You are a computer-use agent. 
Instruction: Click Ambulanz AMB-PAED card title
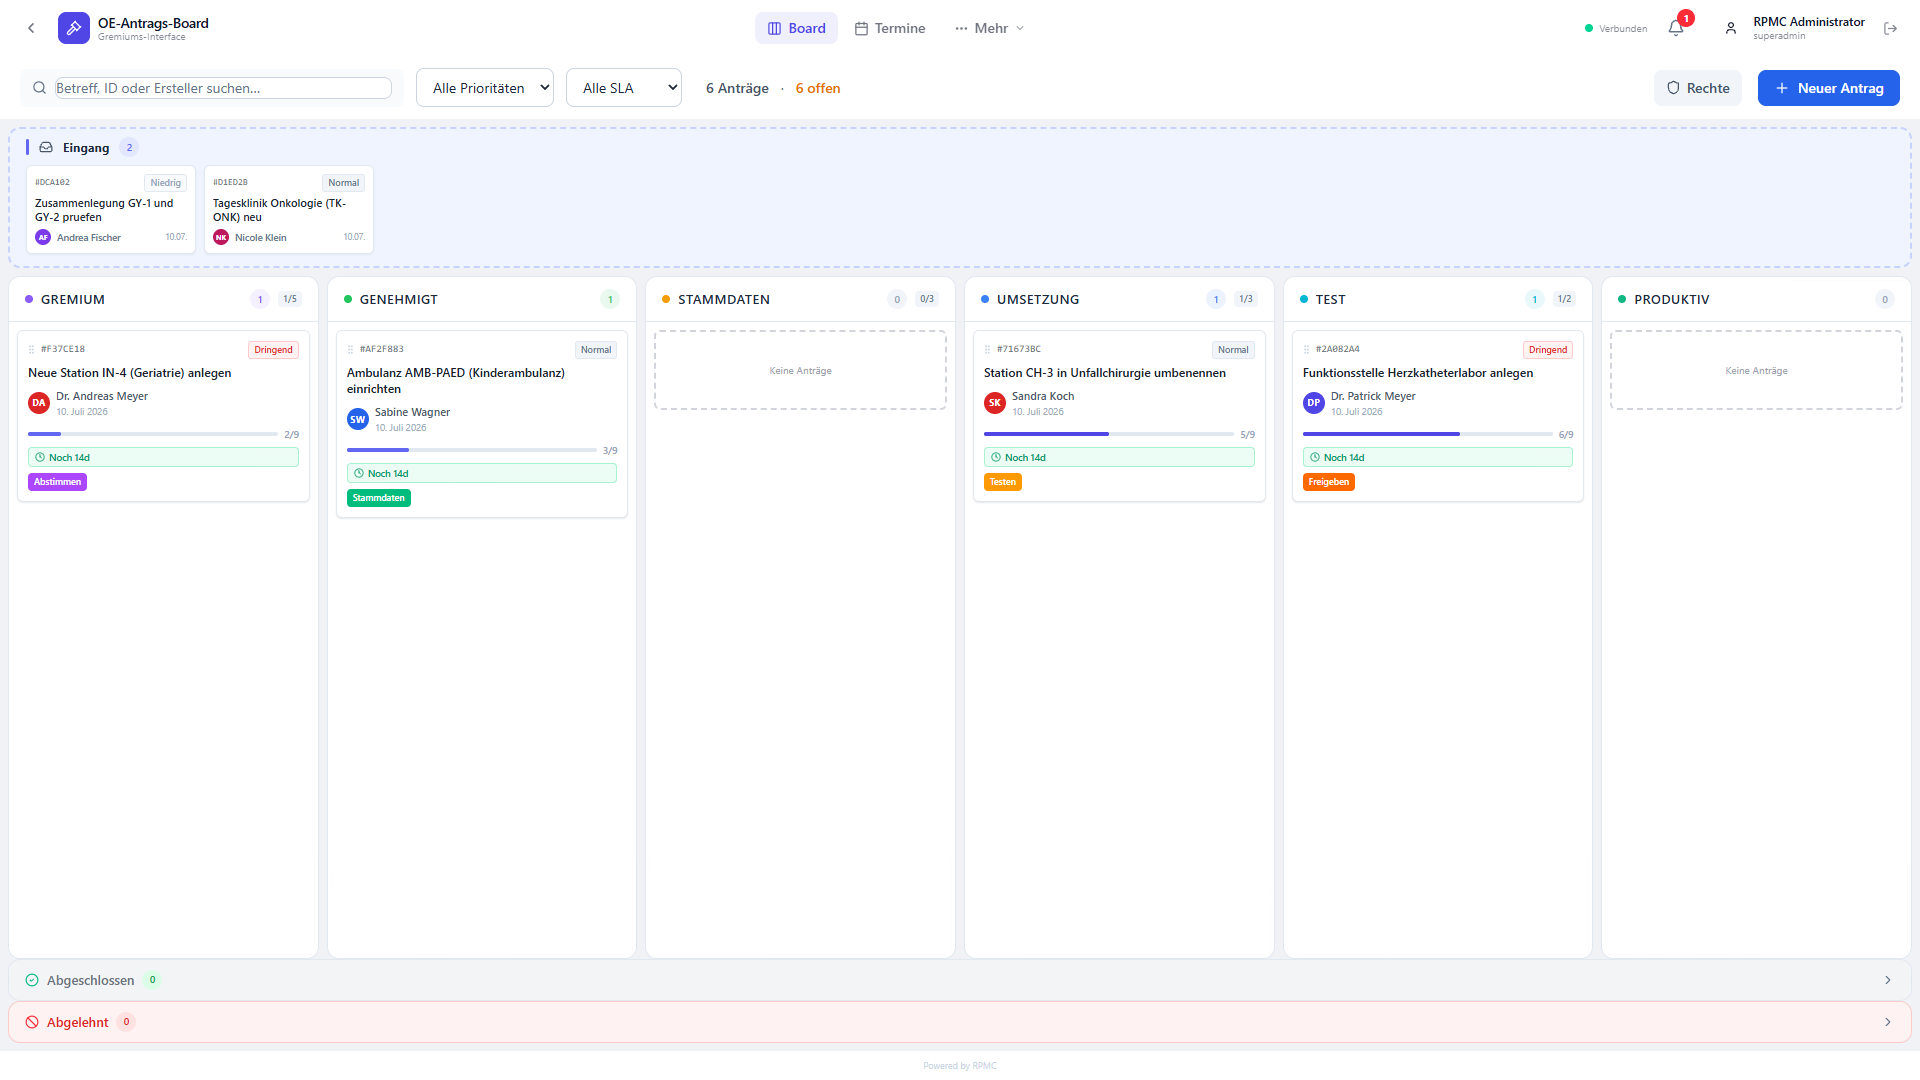456,381
